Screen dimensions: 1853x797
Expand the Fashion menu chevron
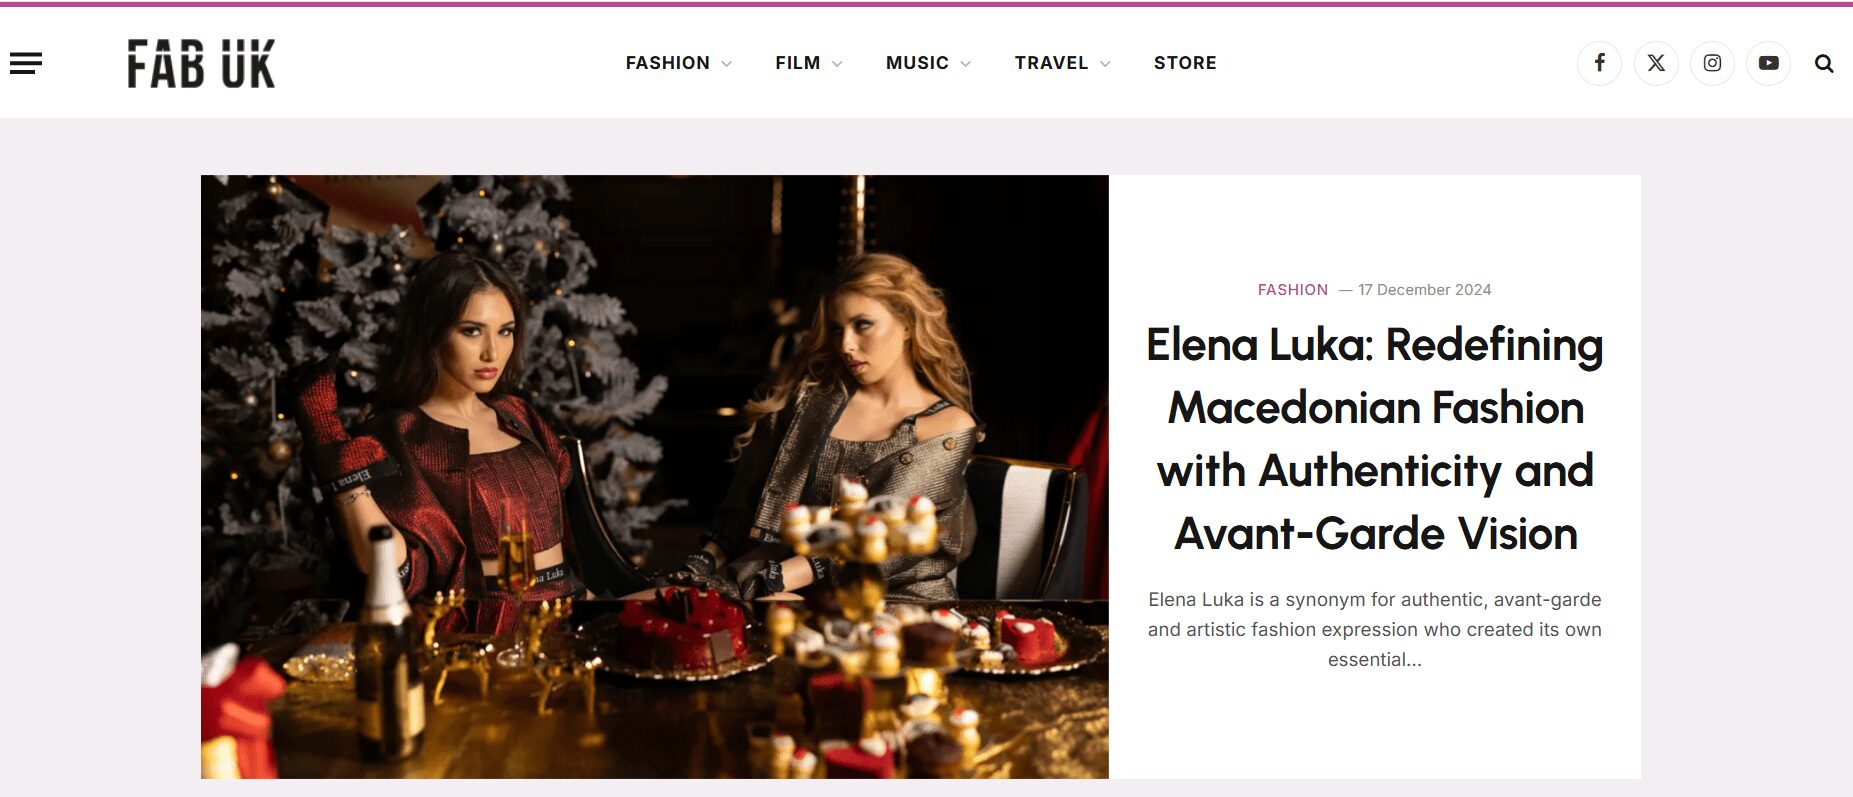click(x=727, y=64)
